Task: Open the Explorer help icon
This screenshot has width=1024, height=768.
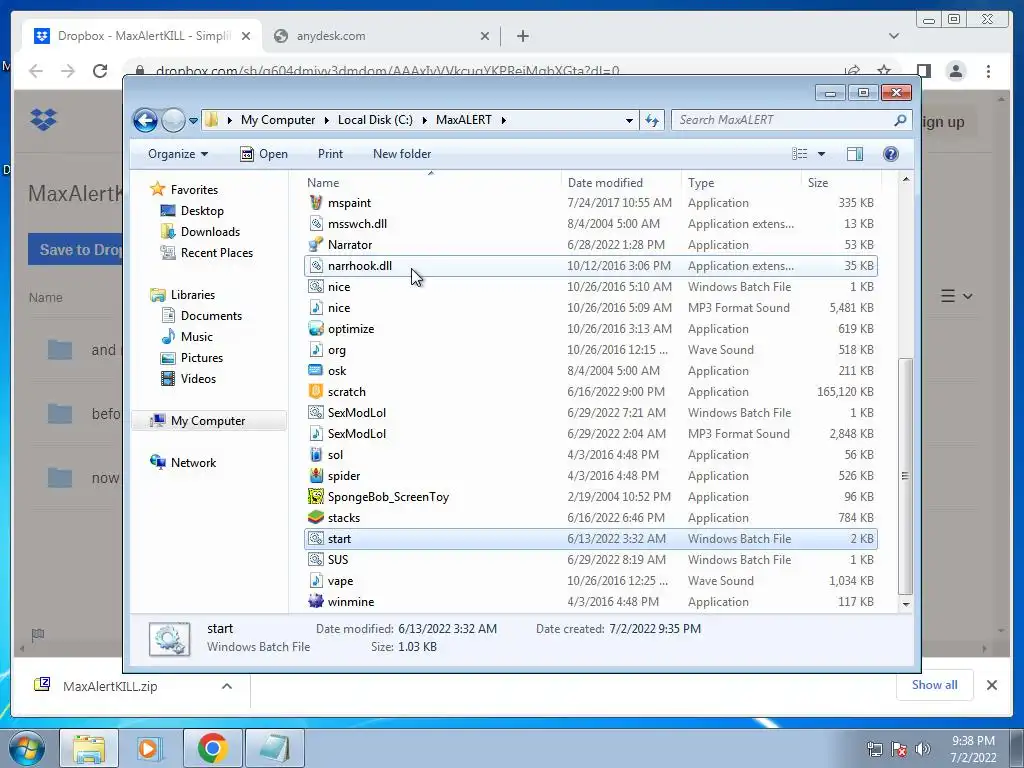Action: click(x=890, y=154)
